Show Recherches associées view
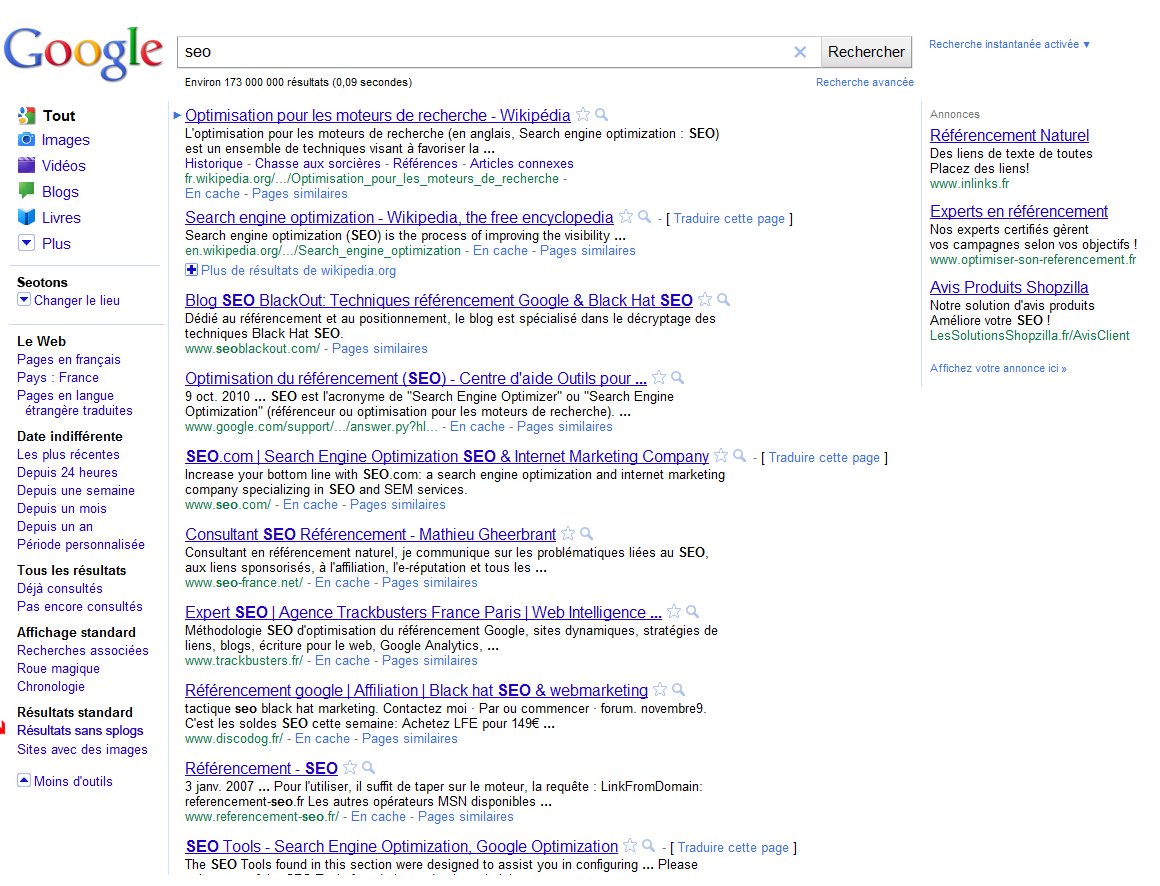1160x886 pixels. click(83, 650)
